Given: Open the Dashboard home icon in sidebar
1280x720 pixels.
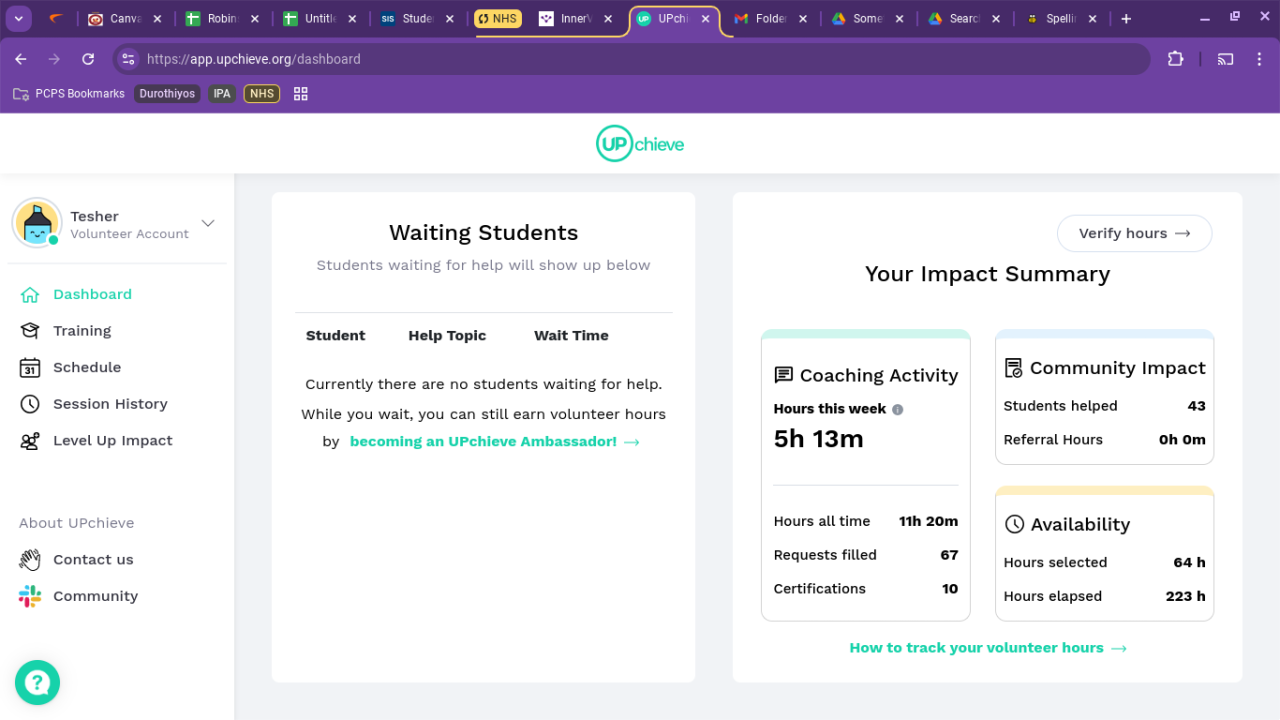Looking at the screenshot, I should pos(30,295).
